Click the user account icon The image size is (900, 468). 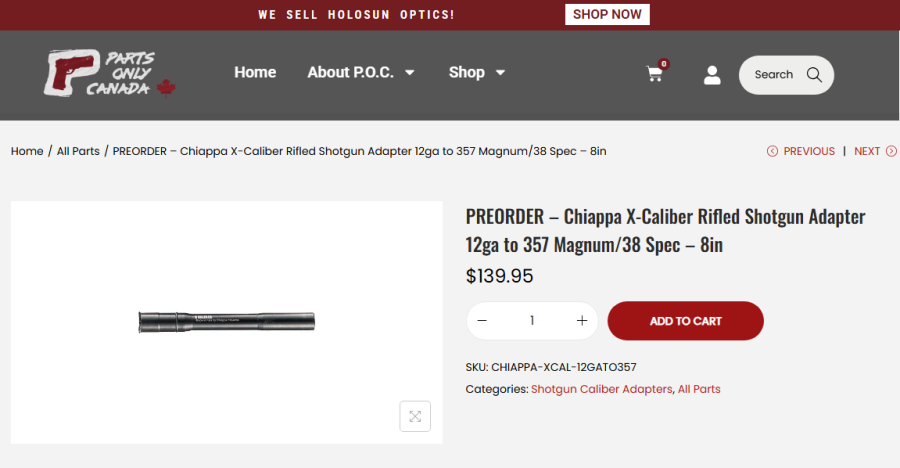click(x=712, y=75)
